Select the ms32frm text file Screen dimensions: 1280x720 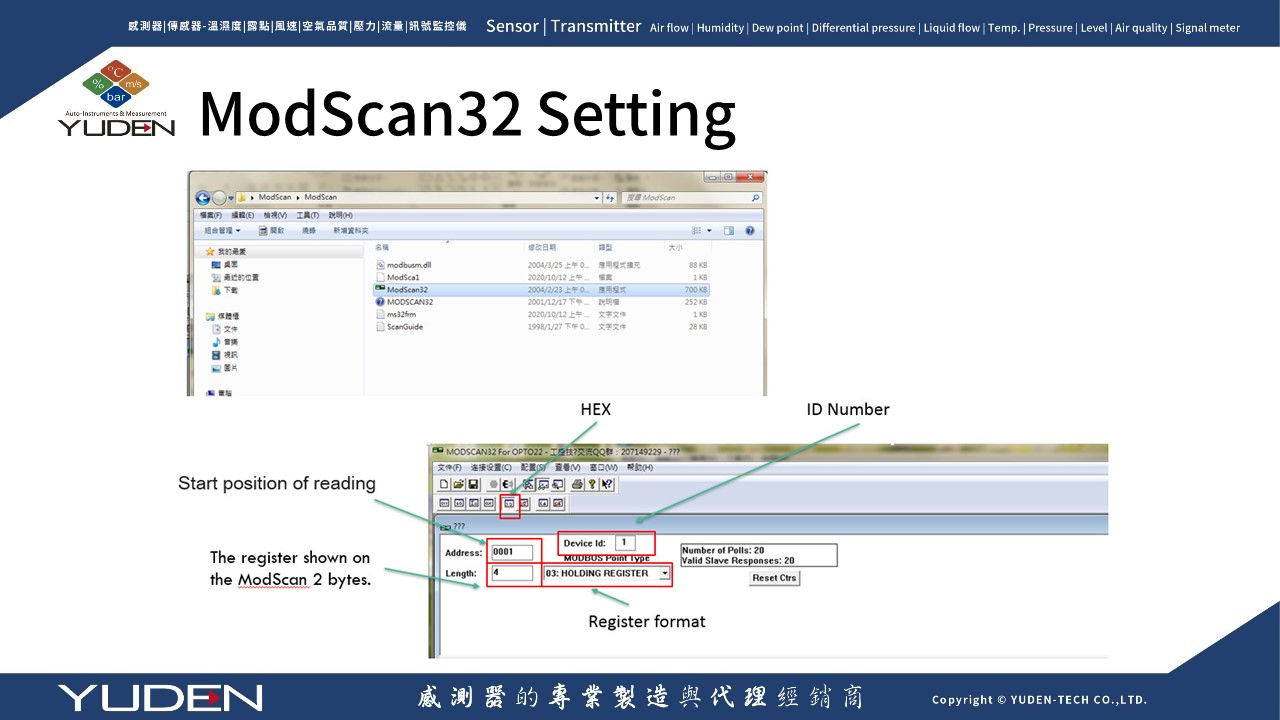click(x=540, y=314)
